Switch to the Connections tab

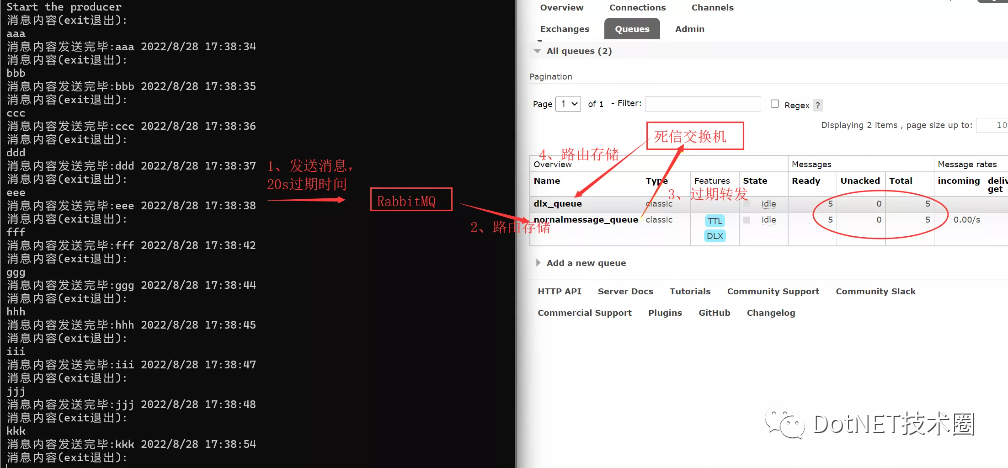(x=637, y=8)
